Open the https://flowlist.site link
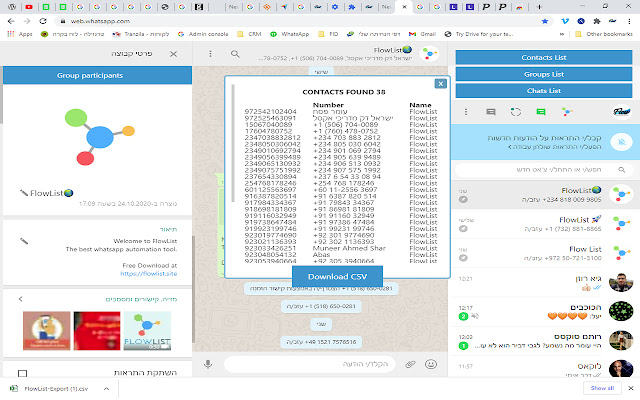 pyautogui.click(x=149, y=274)
